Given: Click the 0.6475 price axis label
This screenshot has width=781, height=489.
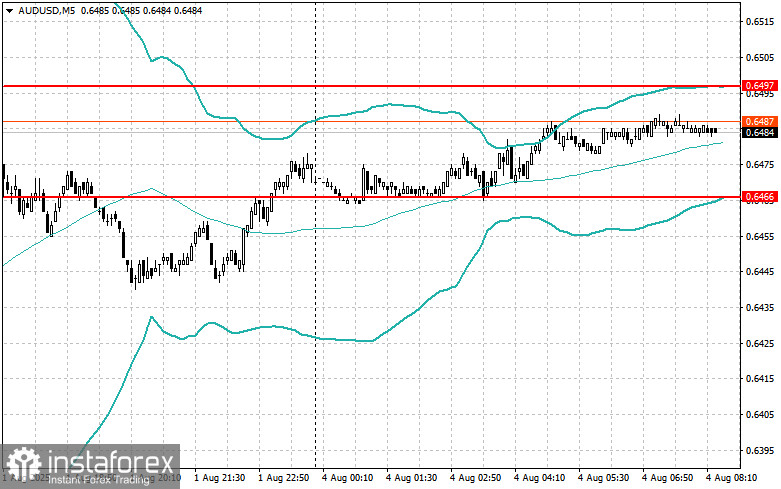Looking at the screenshot, I should tap(760, 164).
